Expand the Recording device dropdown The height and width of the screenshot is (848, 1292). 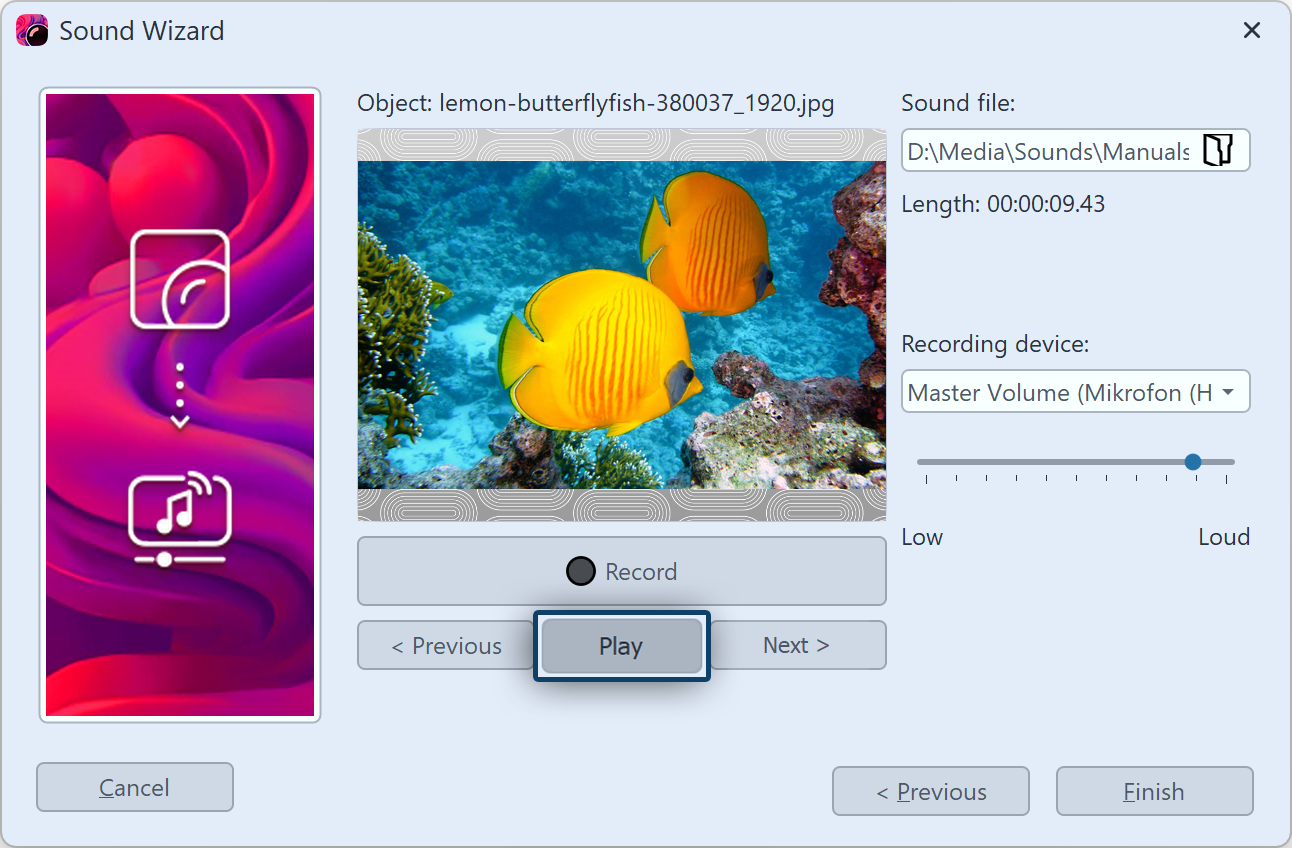point(1227,392)
